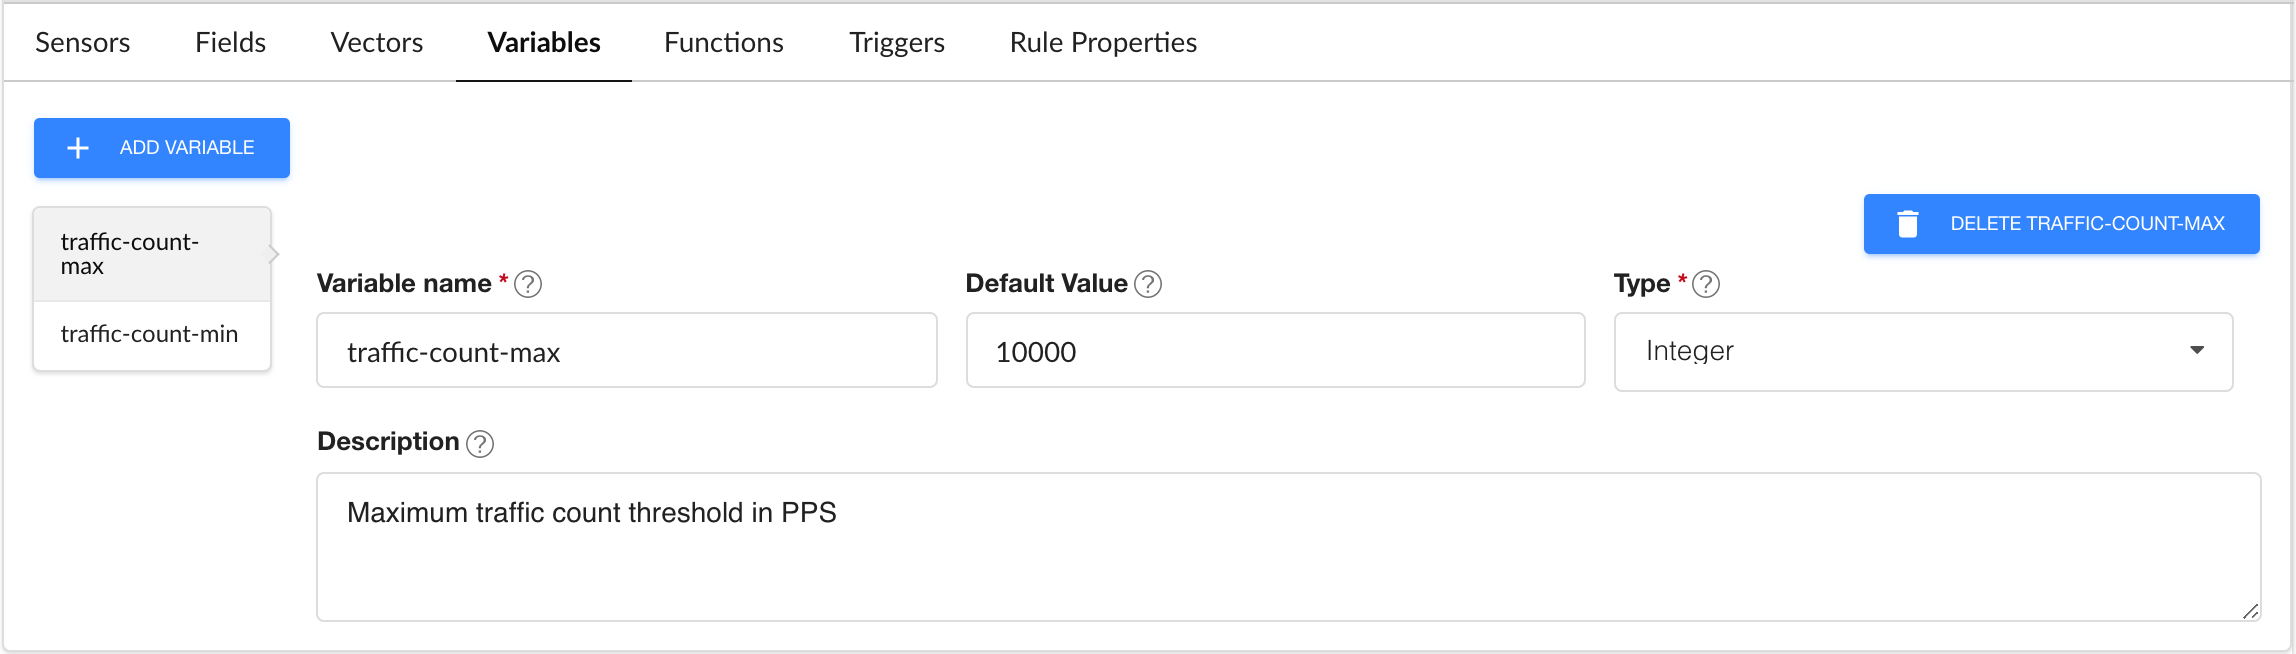This screenshot has height=654, width=2296.
Task: Click into the Variable name input field
Action: (x=626, y=351)
